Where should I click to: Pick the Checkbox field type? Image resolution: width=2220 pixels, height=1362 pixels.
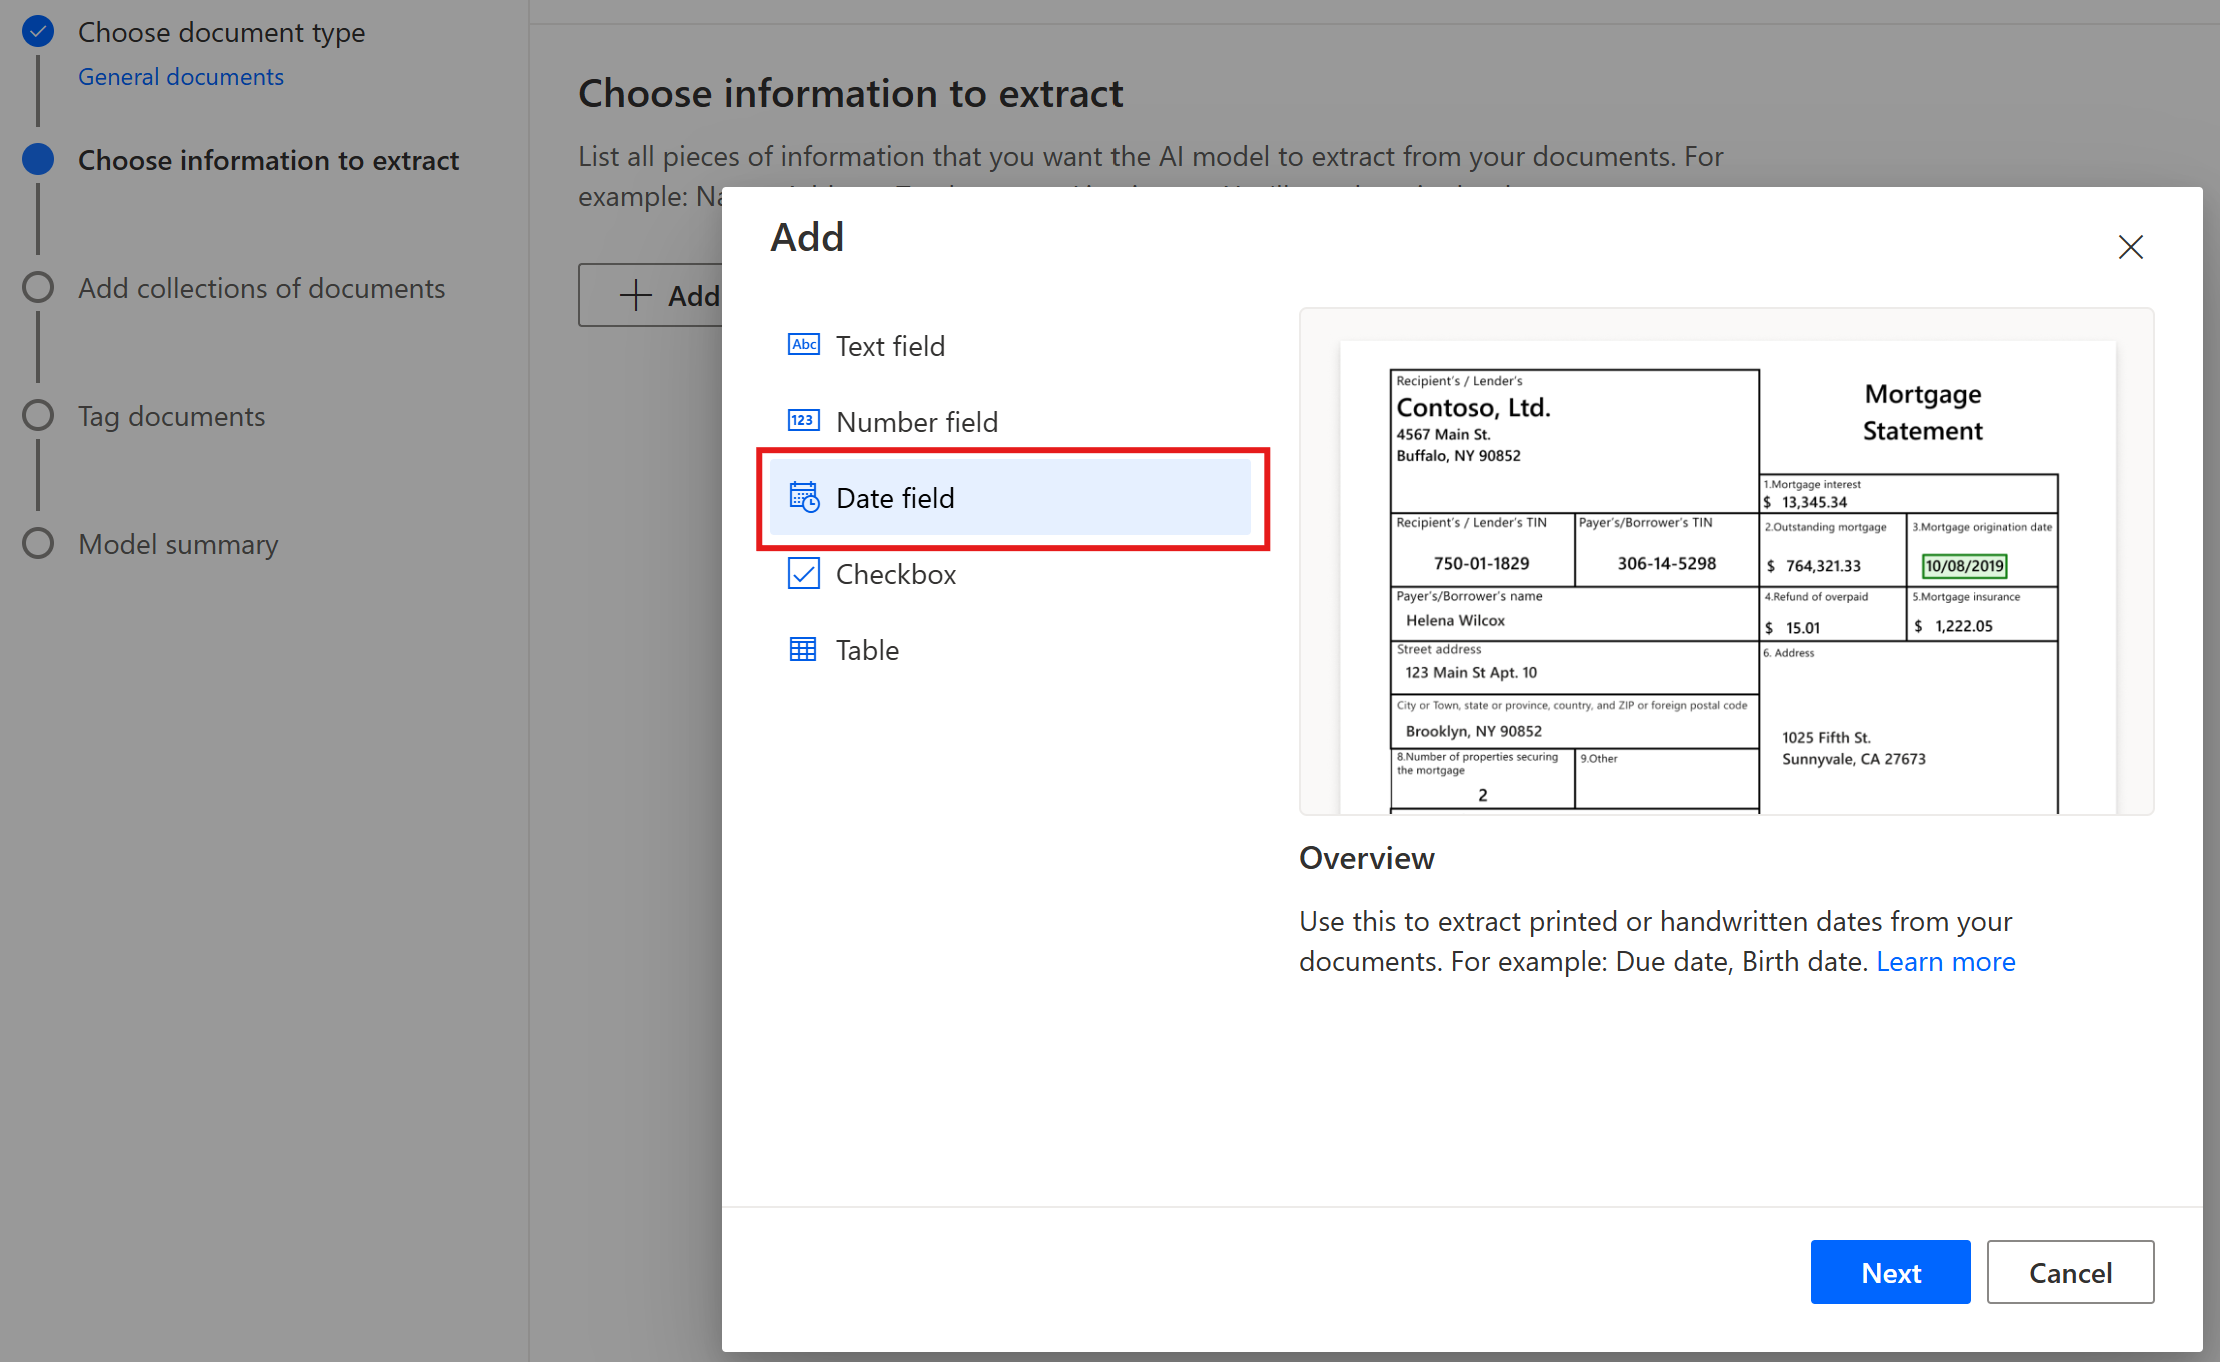click(x=895, y=574)
